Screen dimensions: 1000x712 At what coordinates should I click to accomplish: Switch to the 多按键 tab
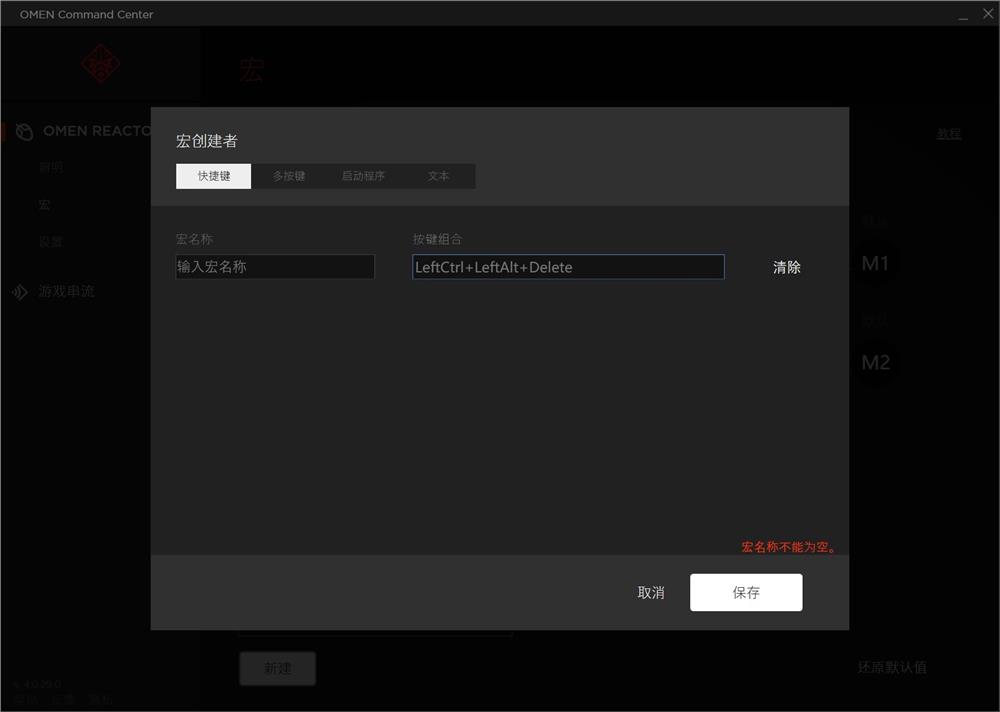point(288,175)
